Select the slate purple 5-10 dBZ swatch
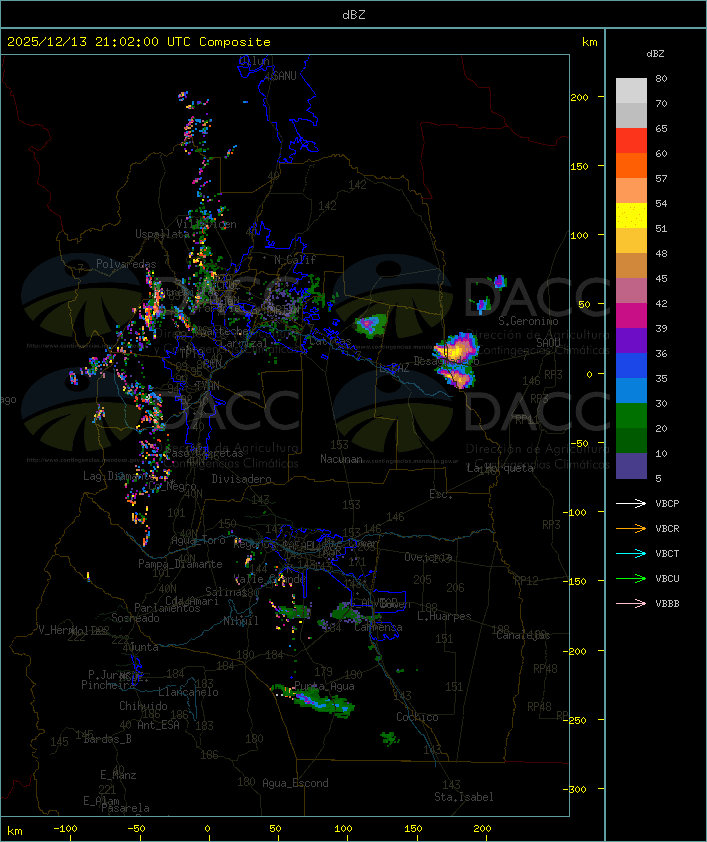 (x=631, y=466)
